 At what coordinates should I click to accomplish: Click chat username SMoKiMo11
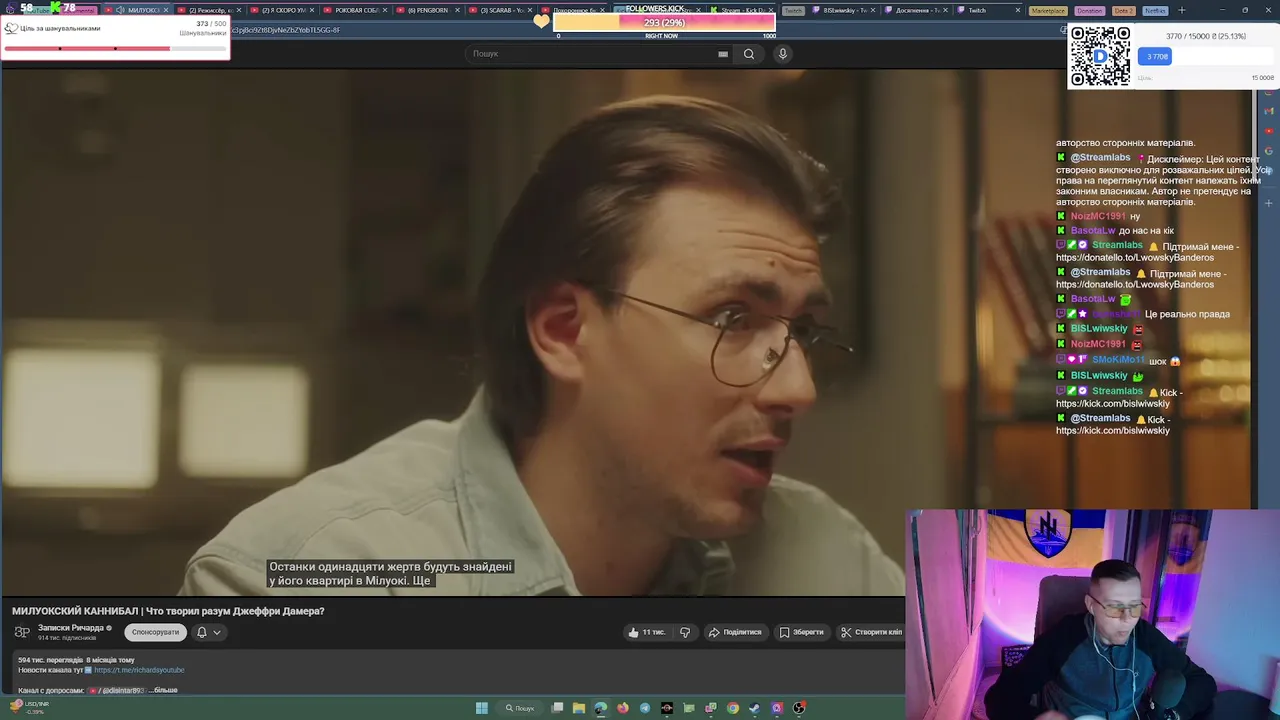[1118, 360]
